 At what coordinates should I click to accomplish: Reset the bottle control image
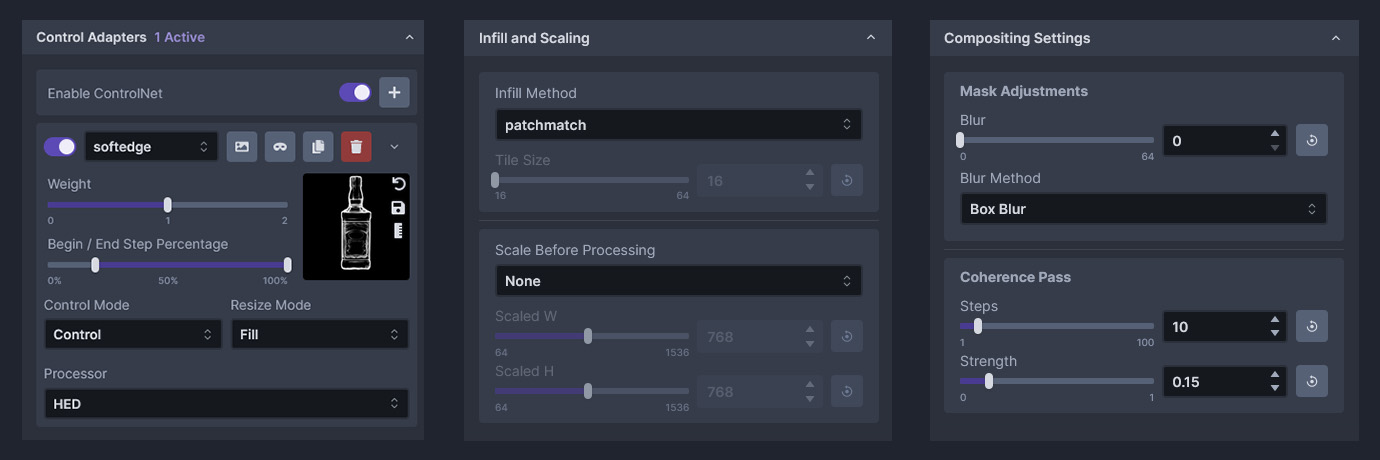pyautogui.click(x=398, y=184)
